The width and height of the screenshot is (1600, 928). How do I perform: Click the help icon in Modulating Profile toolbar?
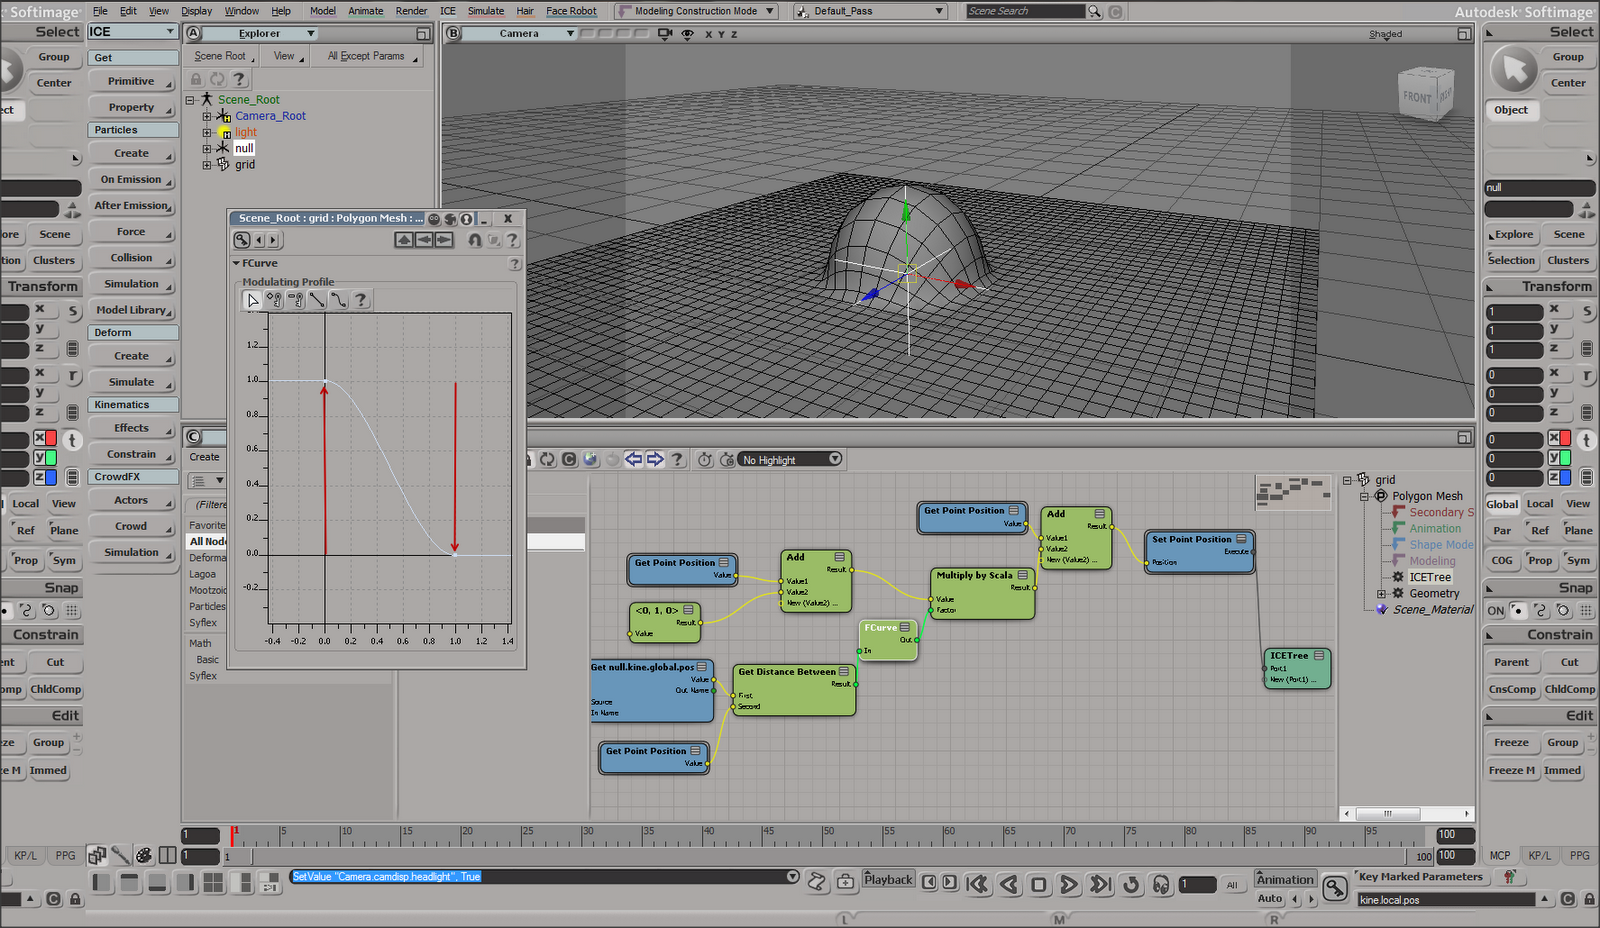pyautogui.click(x=361, y=300)
